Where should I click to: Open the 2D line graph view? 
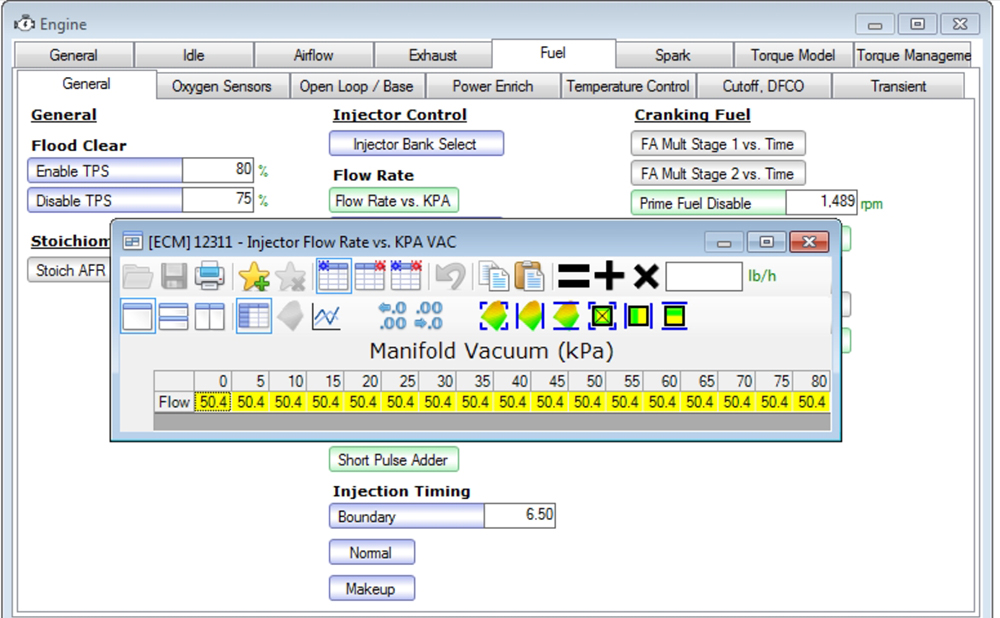pos(326,317)
